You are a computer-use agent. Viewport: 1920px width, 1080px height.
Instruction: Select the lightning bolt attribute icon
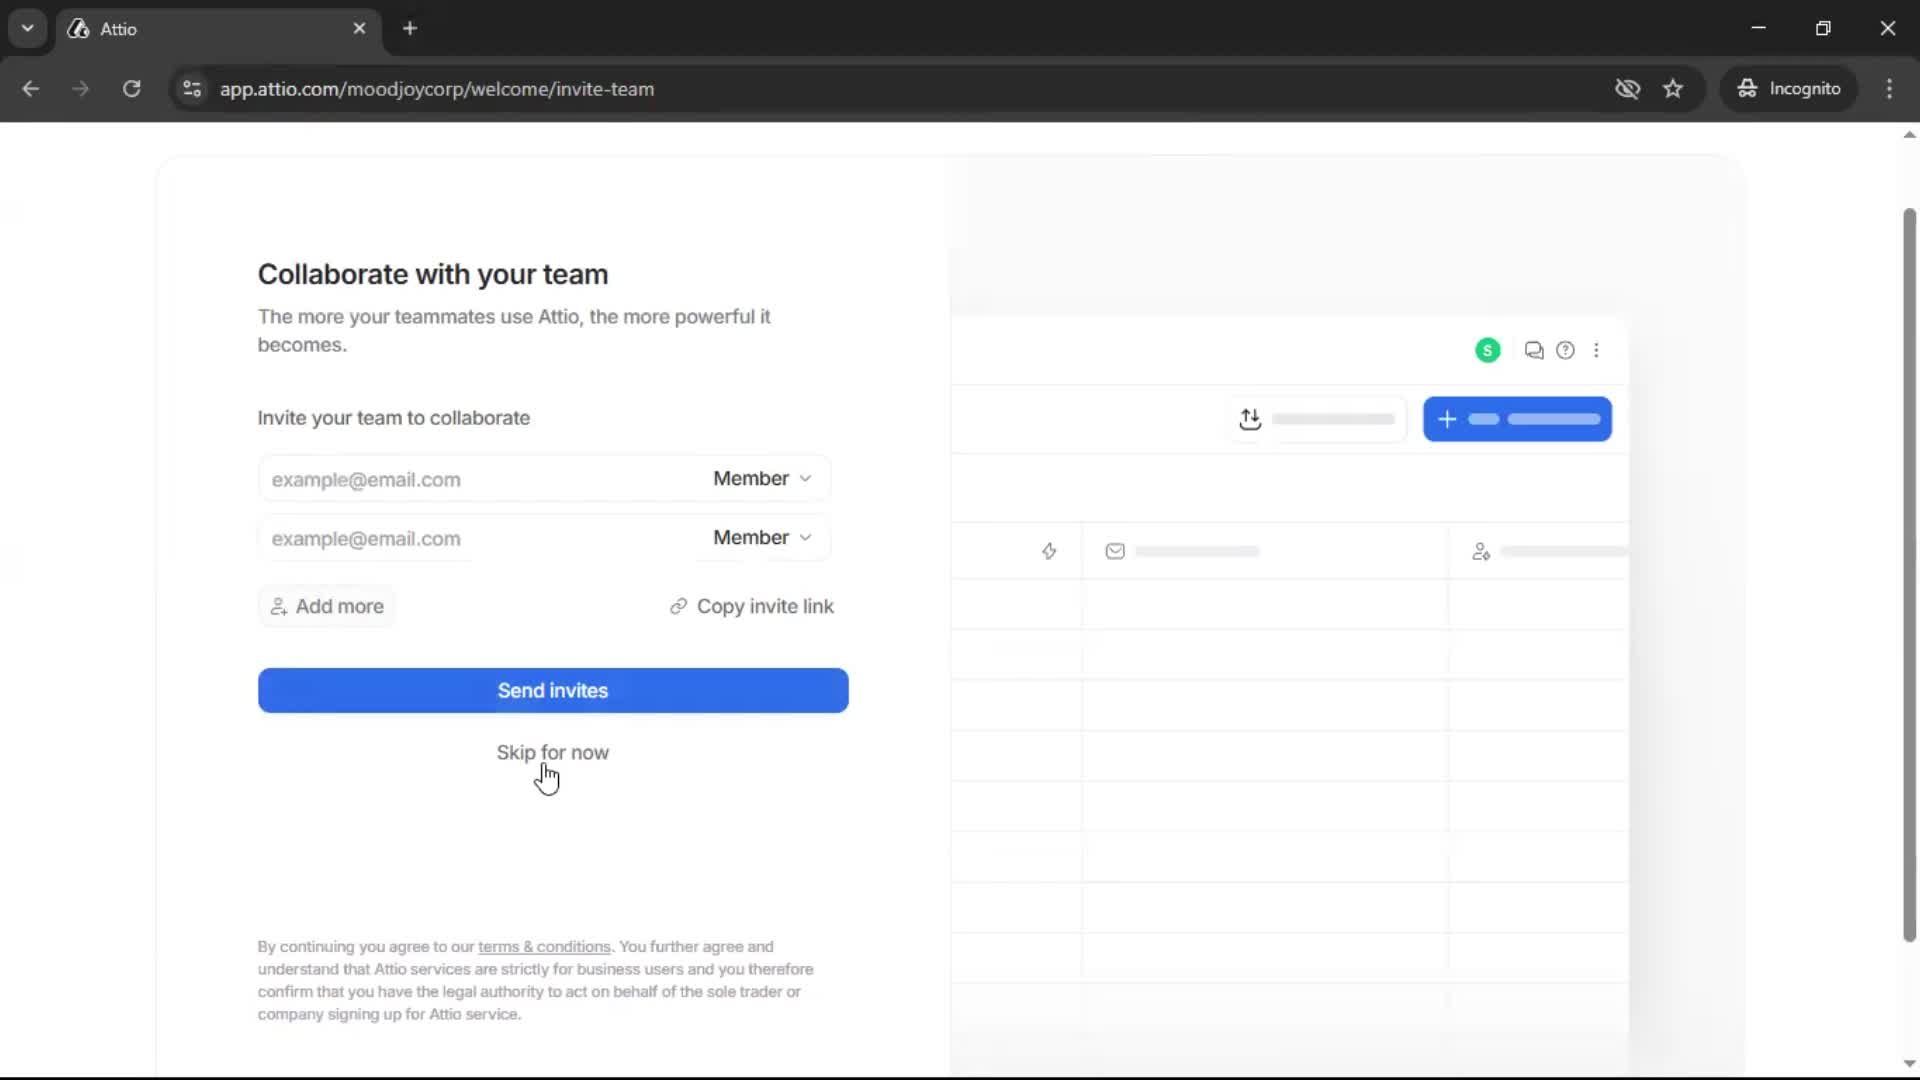[x=1049, y=551]
